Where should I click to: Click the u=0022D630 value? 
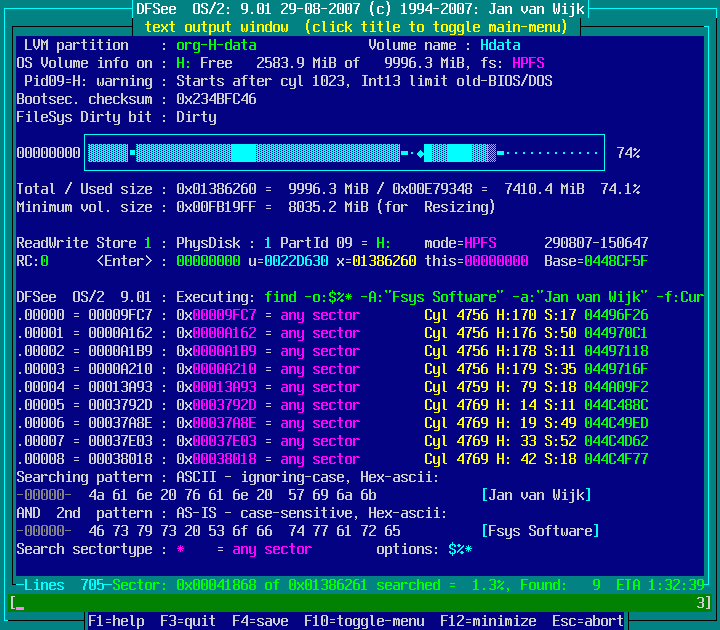click(288, 261)
